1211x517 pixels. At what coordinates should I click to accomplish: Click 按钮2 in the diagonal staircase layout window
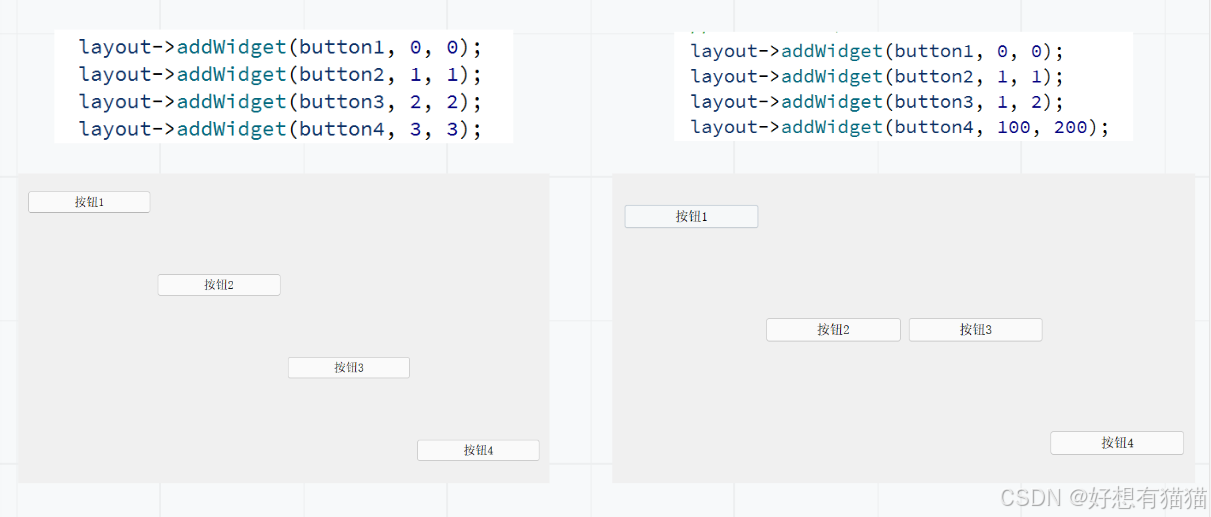coord(219,285)
